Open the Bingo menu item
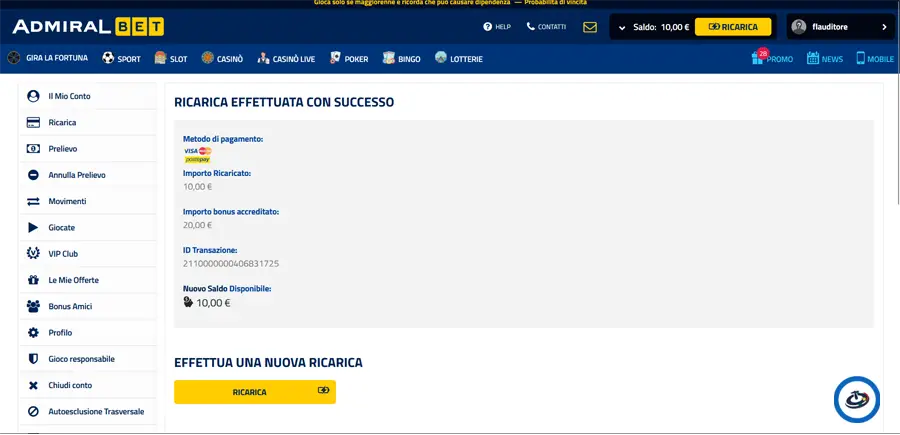The height and width of the screenshot is (435, 900). click(x=401, y=59)
